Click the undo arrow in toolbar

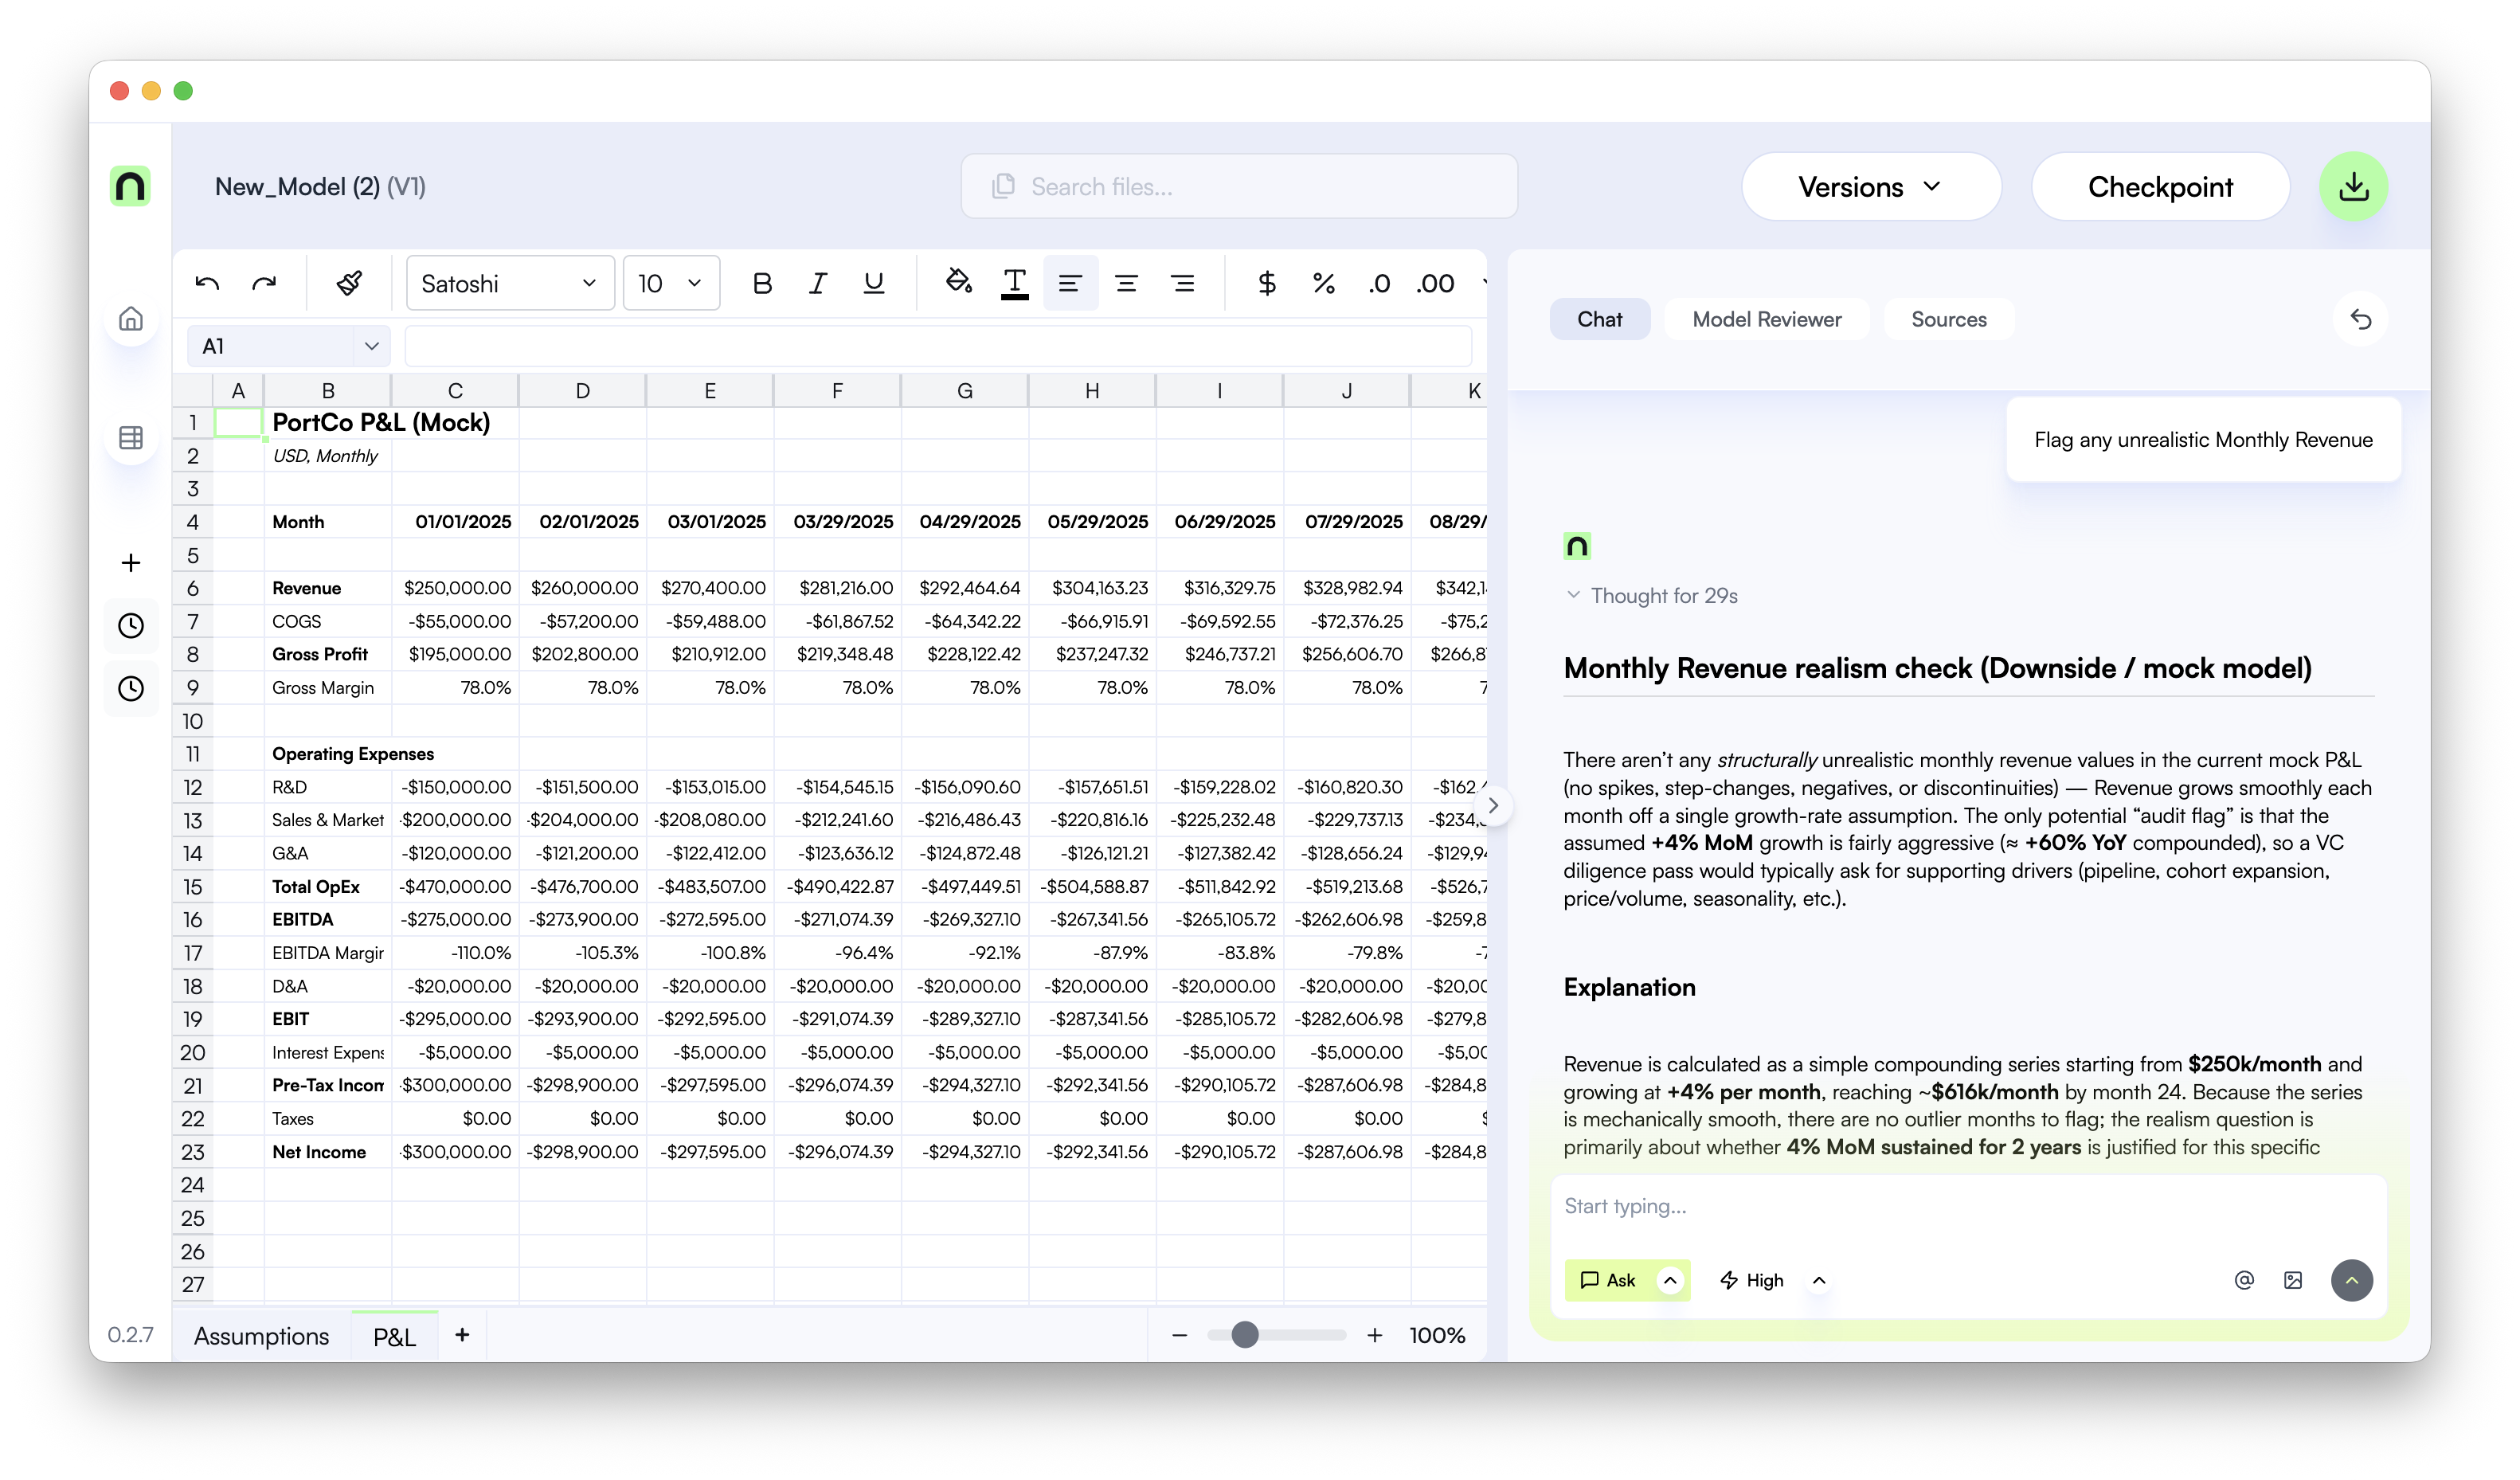(x=207, y=284)
